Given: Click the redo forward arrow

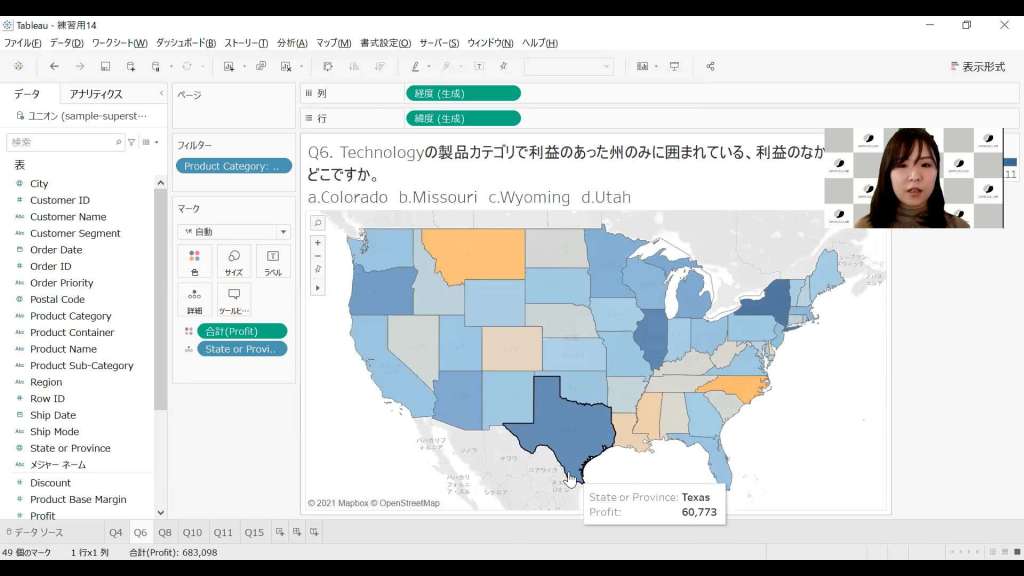Looking at the screenshot, I should pyautogui.click(x=80, y=66).
